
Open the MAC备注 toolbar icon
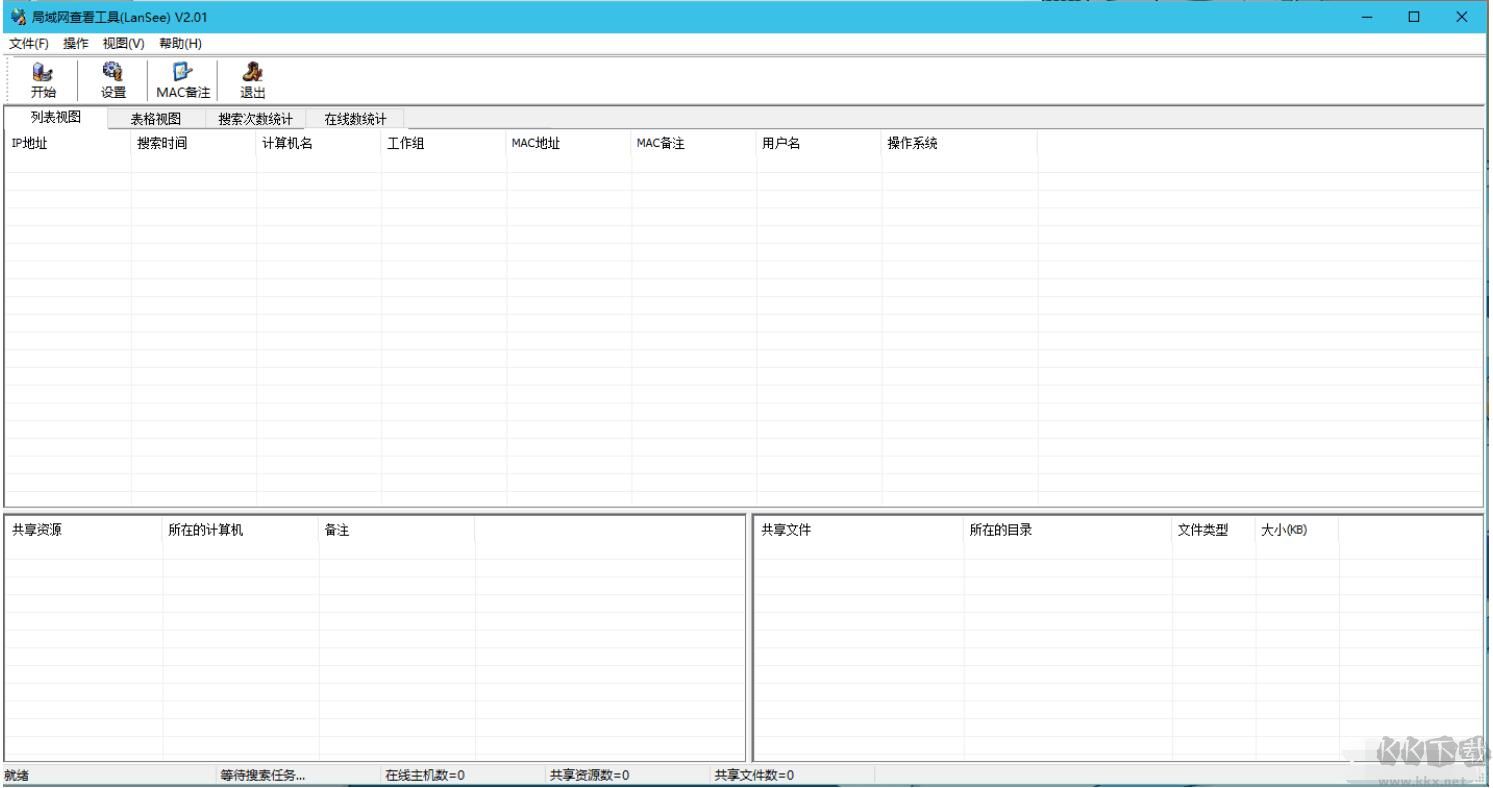(183, 80)
